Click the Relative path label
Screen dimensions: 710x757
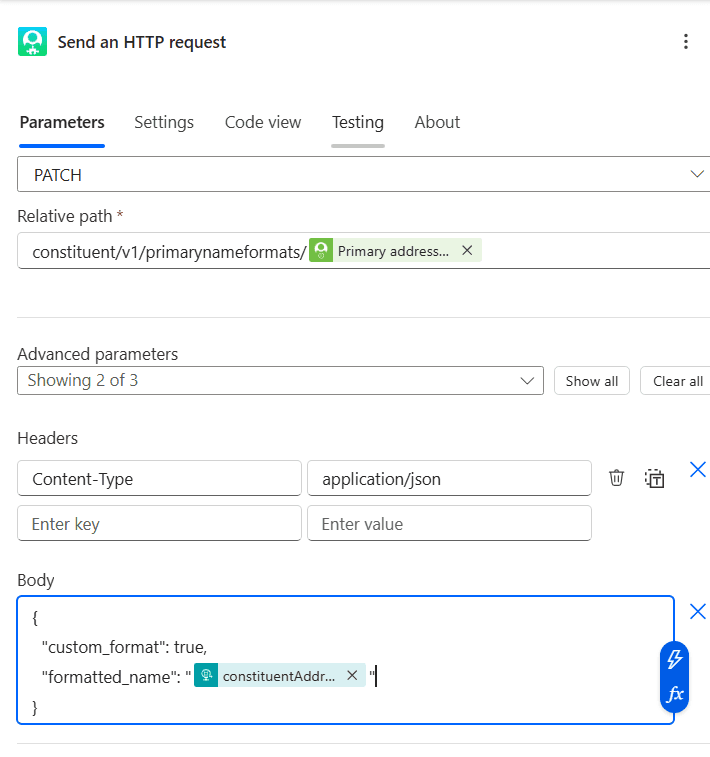tap(65, 216)
